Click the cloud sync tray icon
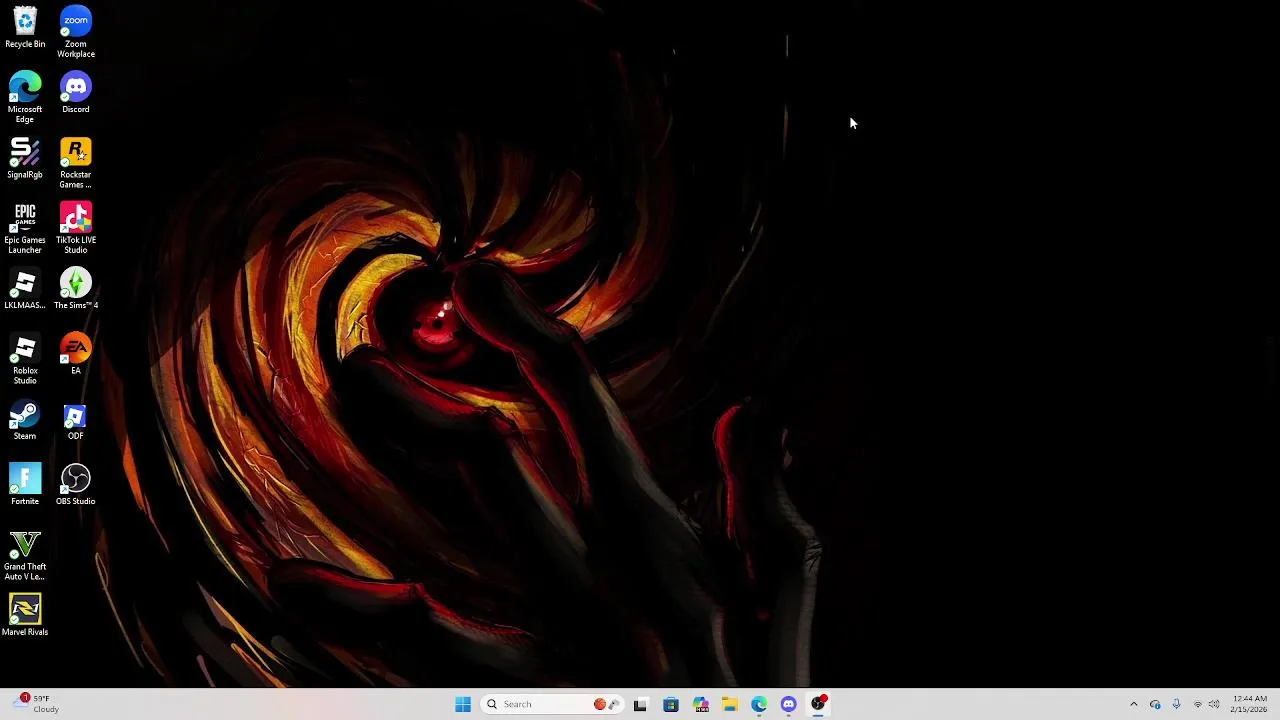Screen dimensions: 1280x720 (1155, 704)
